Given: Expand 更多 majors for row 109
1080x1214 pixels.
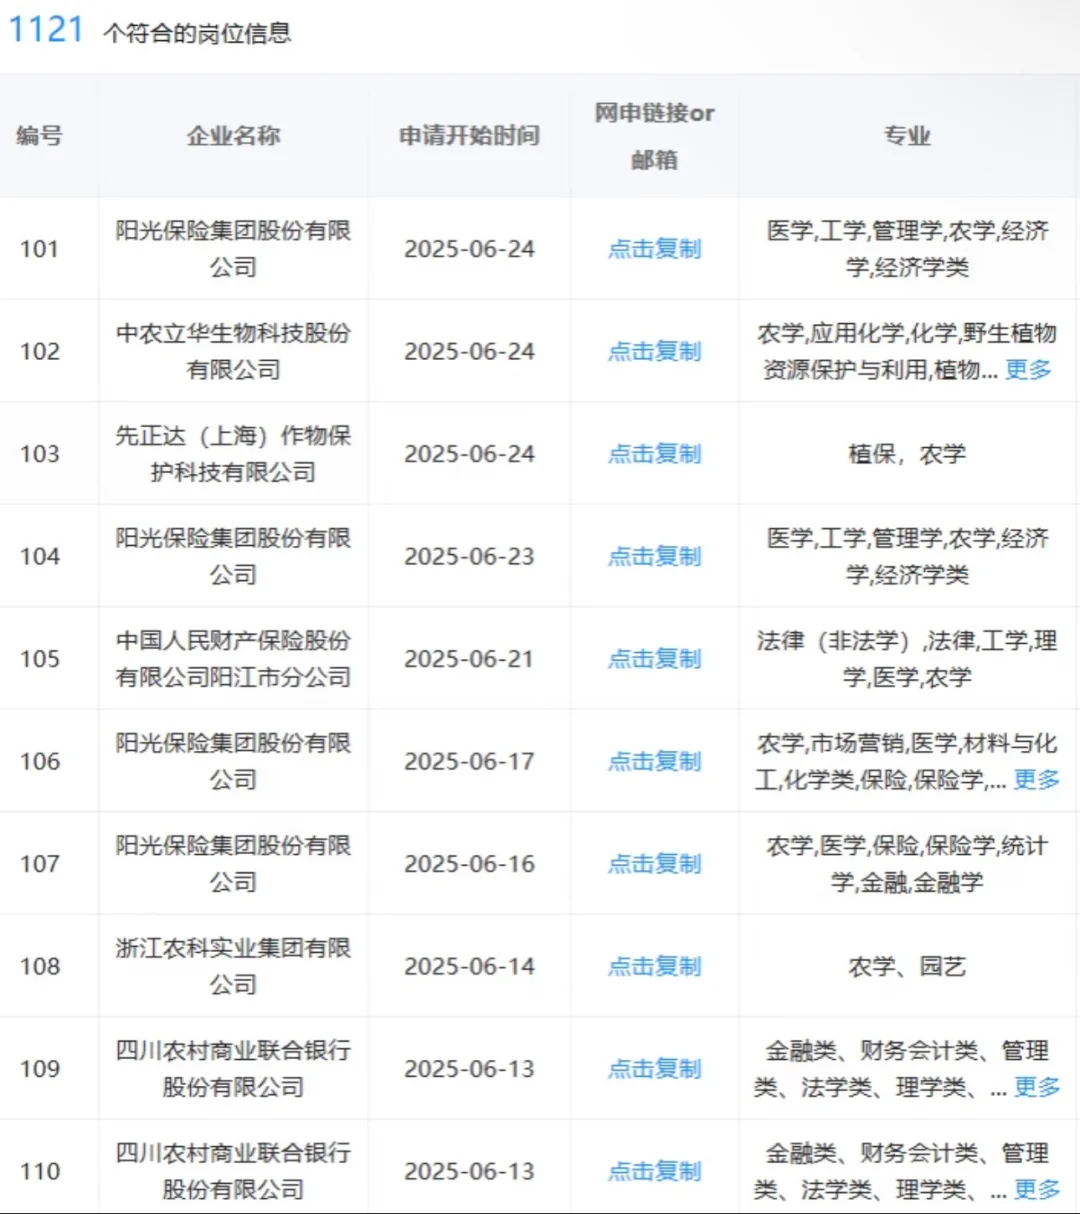Looking at the screenshot, I should [1036, 1087].
